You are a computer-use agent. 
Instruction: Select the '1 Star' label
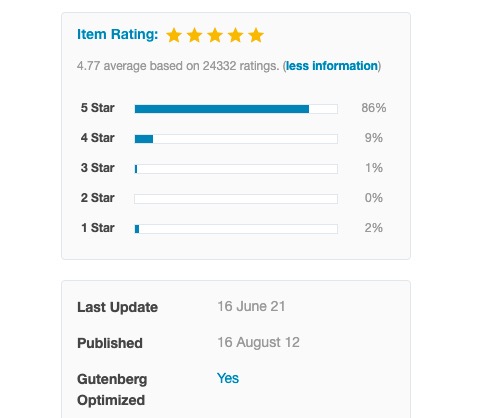[98, 228]
